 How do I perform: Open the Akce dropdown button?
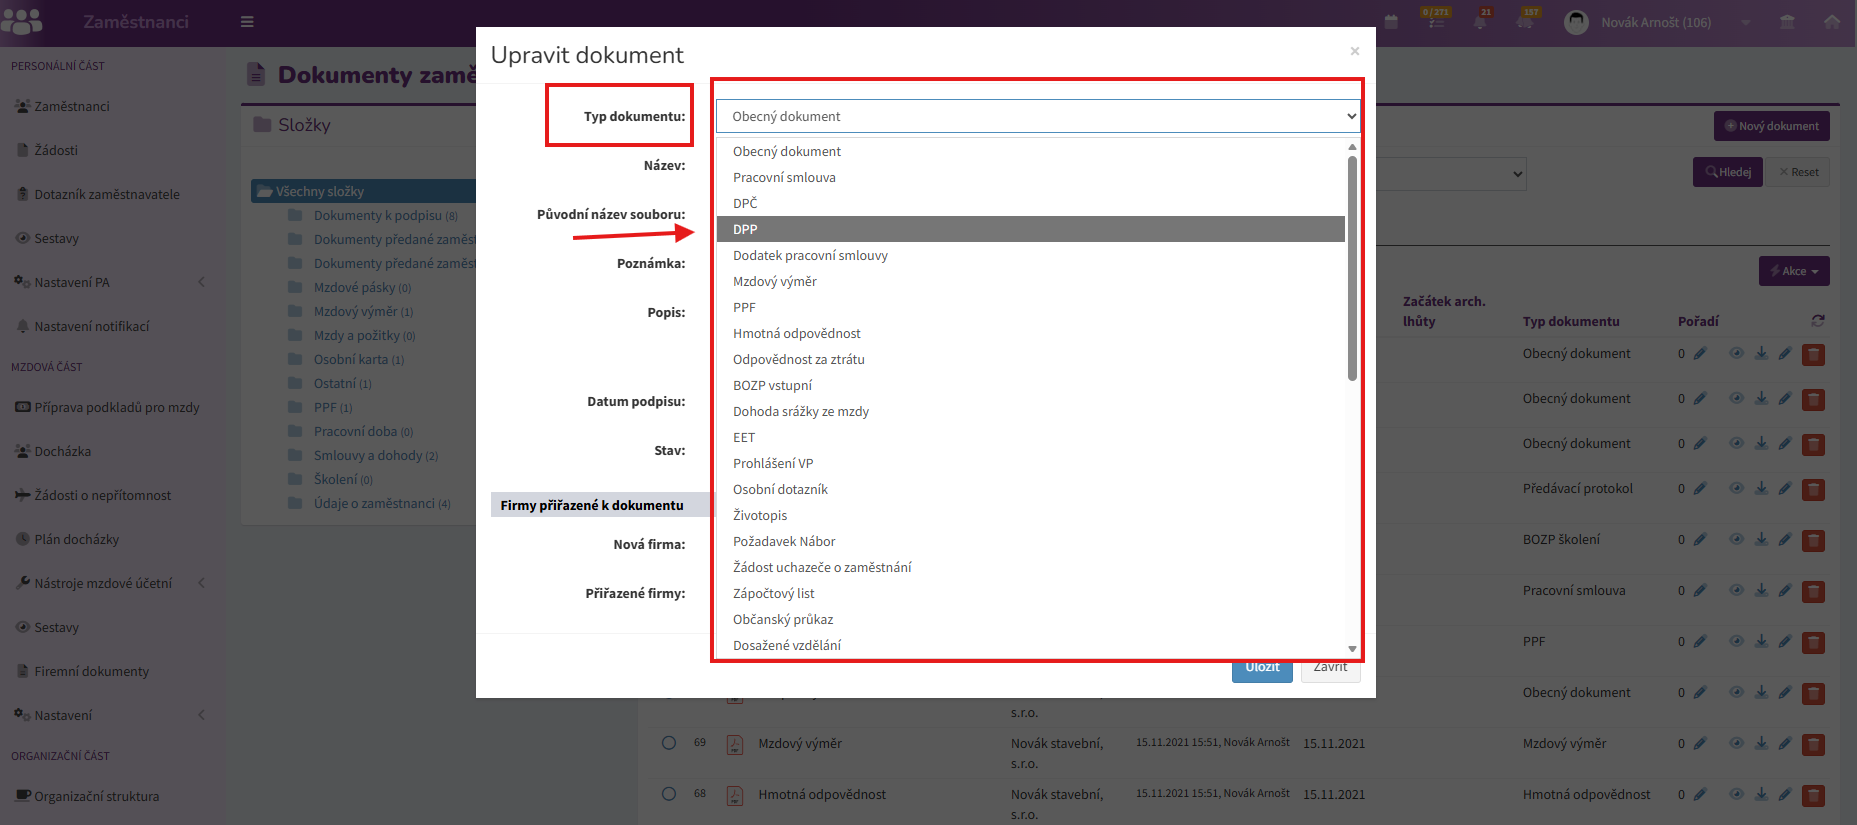(1794, 271)
